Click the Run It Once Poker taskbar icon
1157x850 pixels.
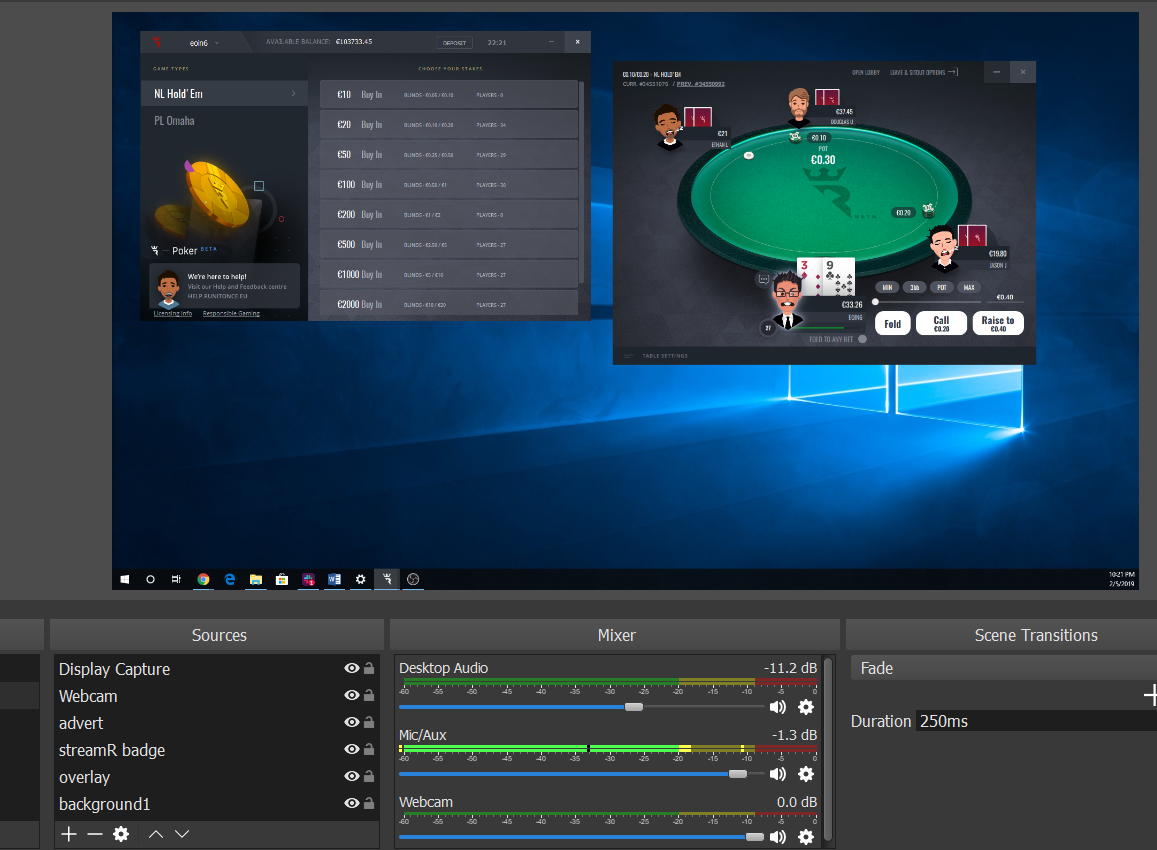point(387,579)
